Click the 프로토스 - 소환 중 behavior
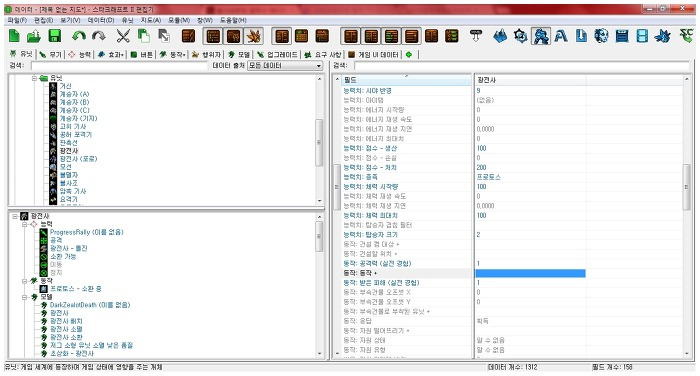This screenshot has height=376, width=700. [x=76, y=289]
